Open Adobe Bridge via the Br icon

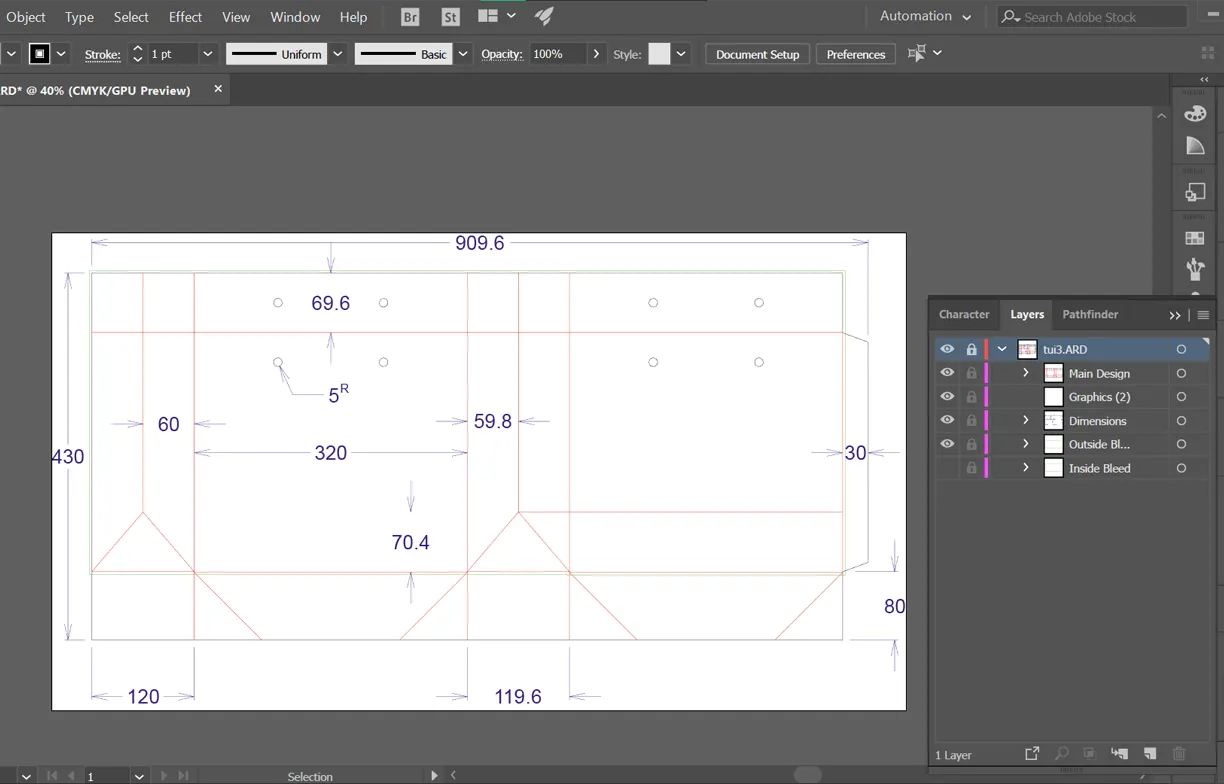pos(410,16)
